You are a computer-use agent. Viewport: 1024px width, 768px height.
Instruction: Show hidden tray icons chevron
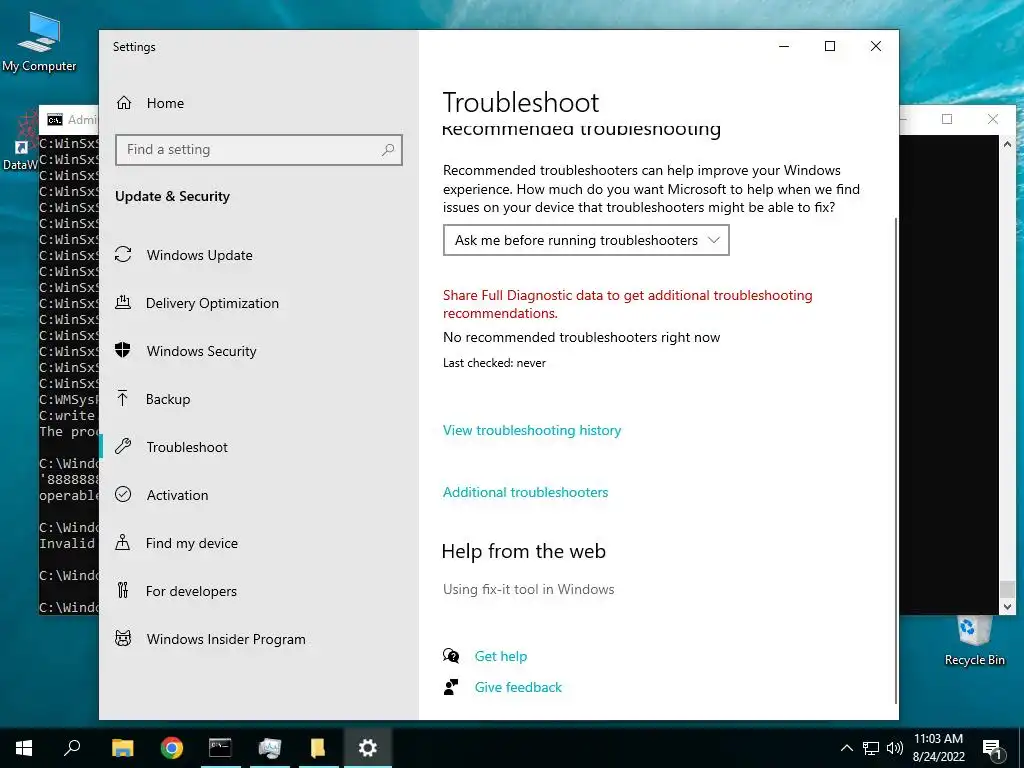(x=846, y=748)
